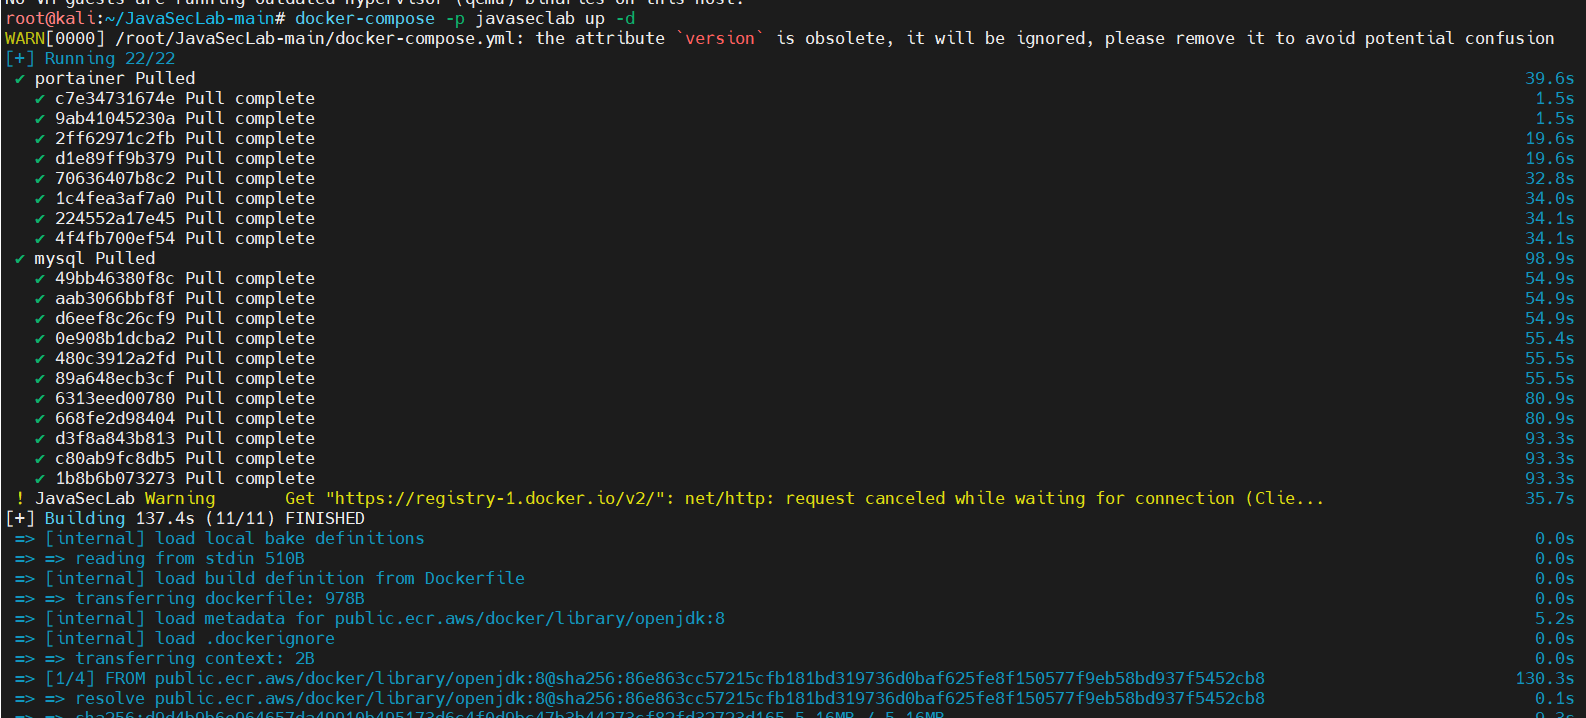Click the 5.2s load metadata time
The width and height of the screenshot is (1586, 718).
(1555, 618)
